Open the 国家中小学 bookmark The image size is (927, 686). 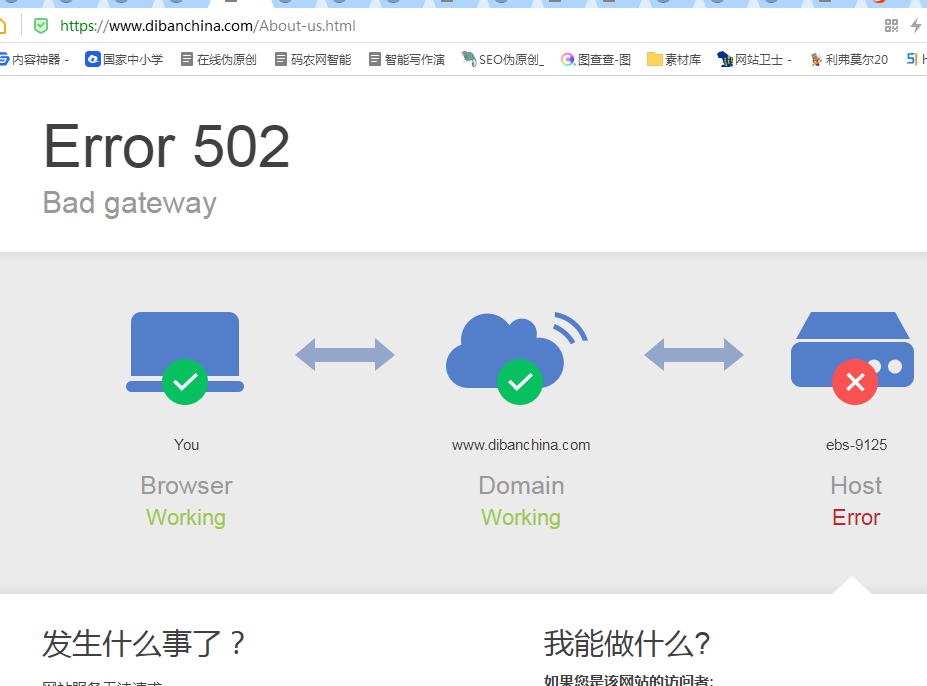pos(124,60)
